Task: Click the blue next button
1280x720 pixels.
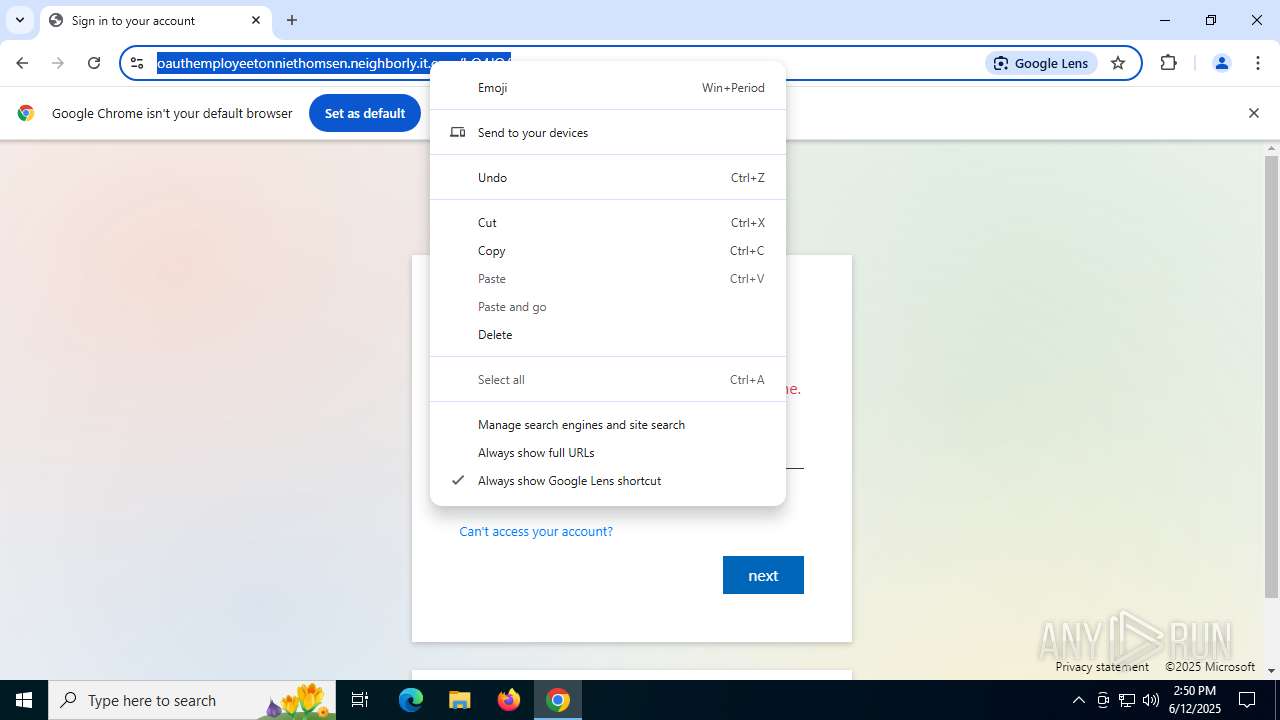Action: click(763, 575)
